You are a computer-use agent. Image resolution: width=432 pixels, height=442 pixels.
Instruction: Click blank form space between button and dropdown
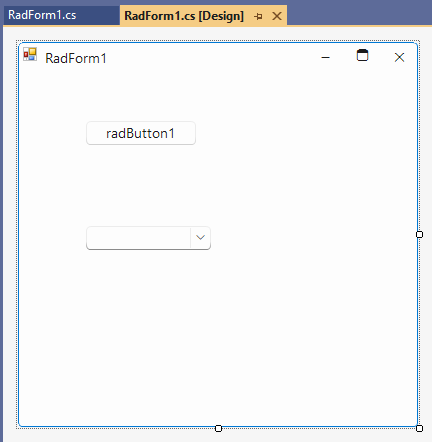tap(141, 186)
